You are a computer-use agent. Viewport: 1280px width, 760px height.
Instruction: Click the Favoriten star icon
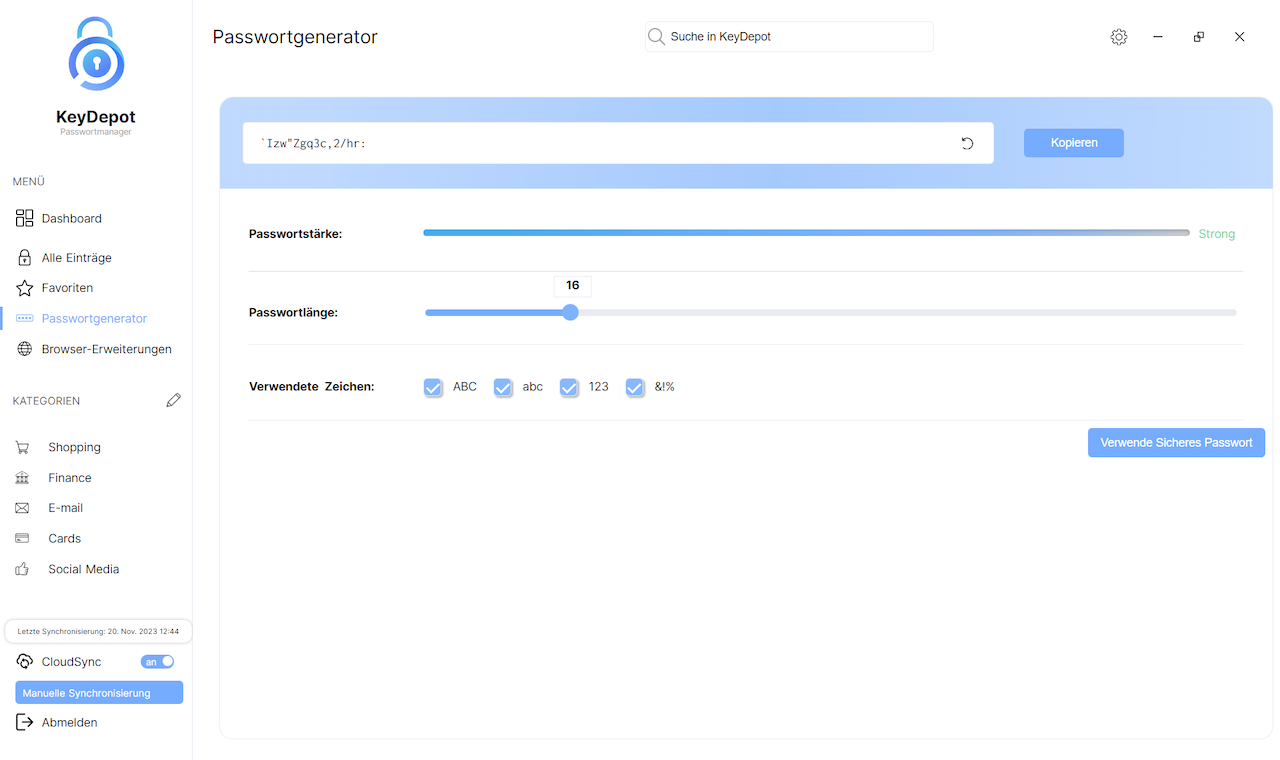coord(24,288)
